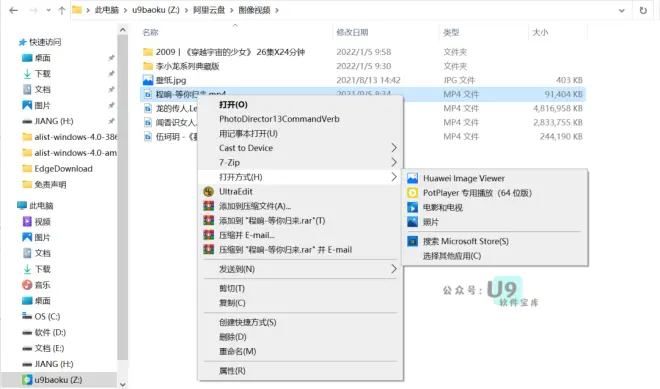Choose PhotoDirector13CommandVerb menu entry
Viewport: 660px width, 389px height.
279,119
